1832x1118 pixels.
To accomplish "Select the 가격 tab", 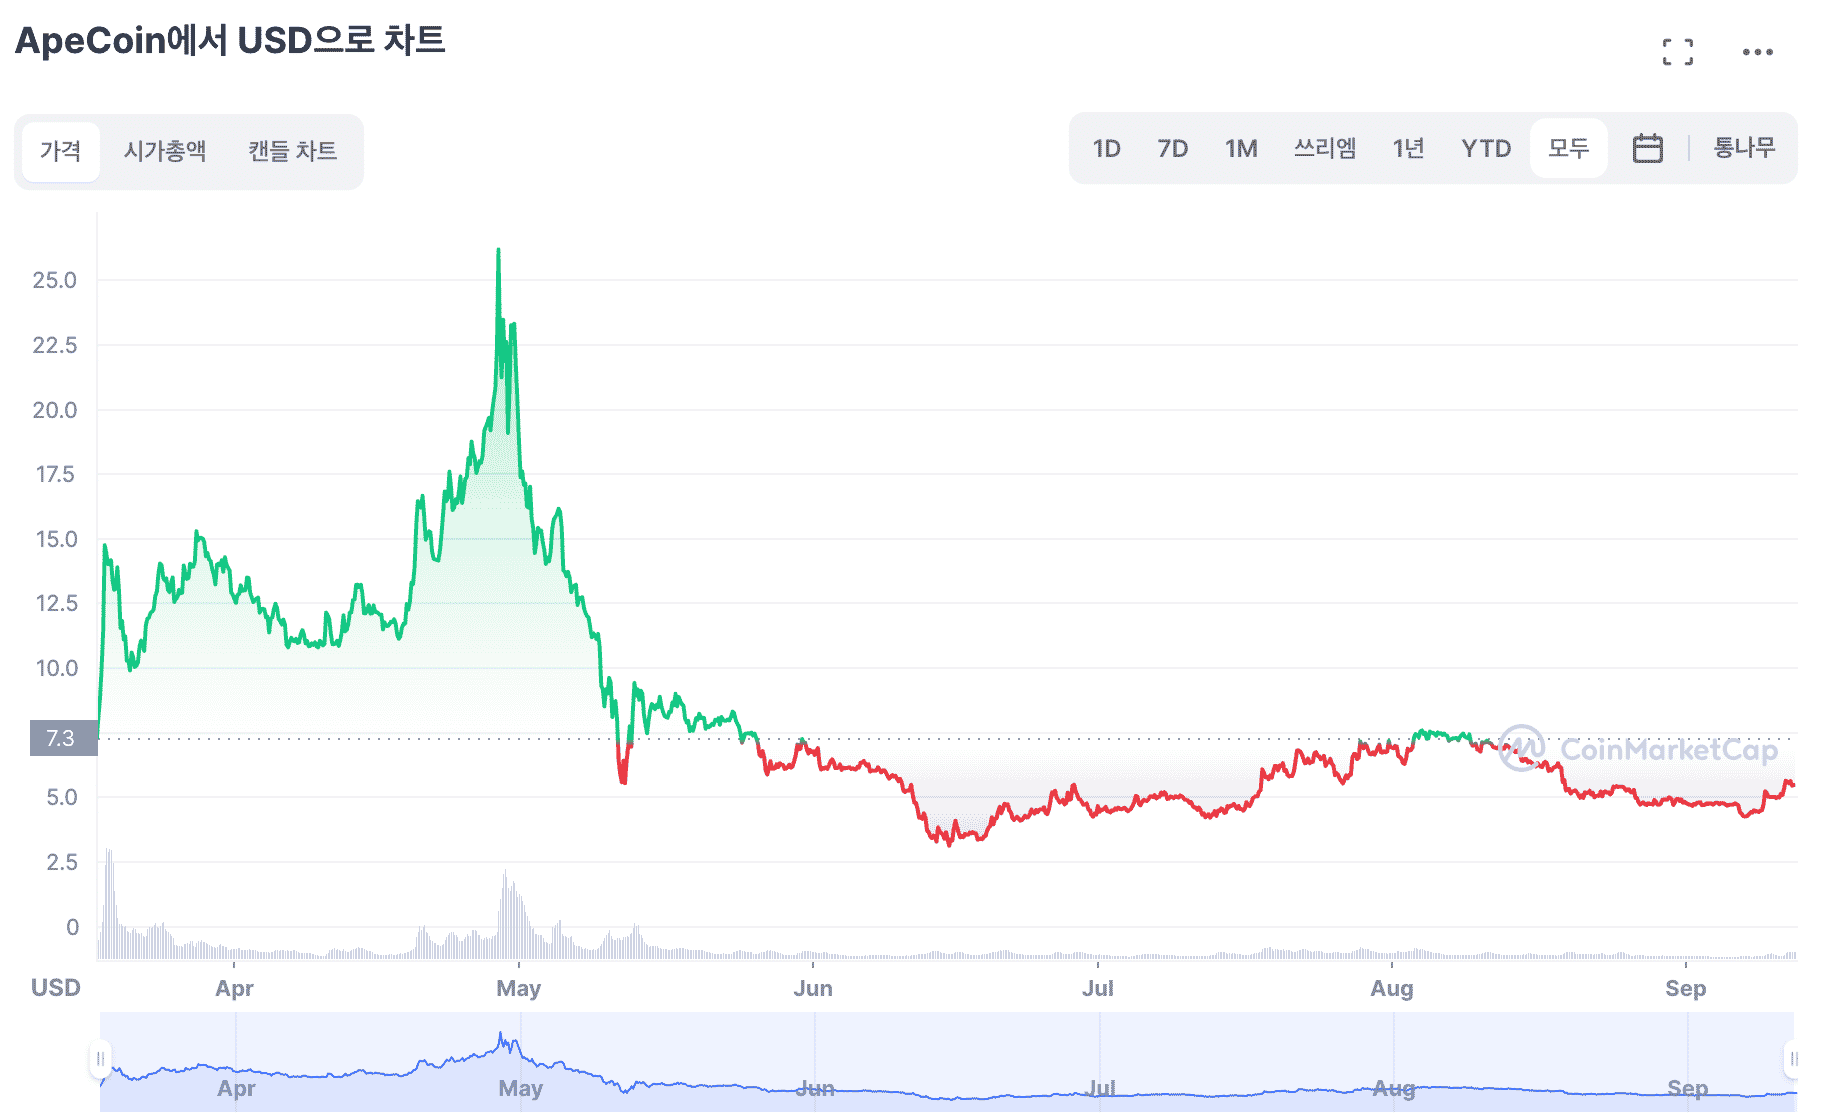I will [61, 151].
